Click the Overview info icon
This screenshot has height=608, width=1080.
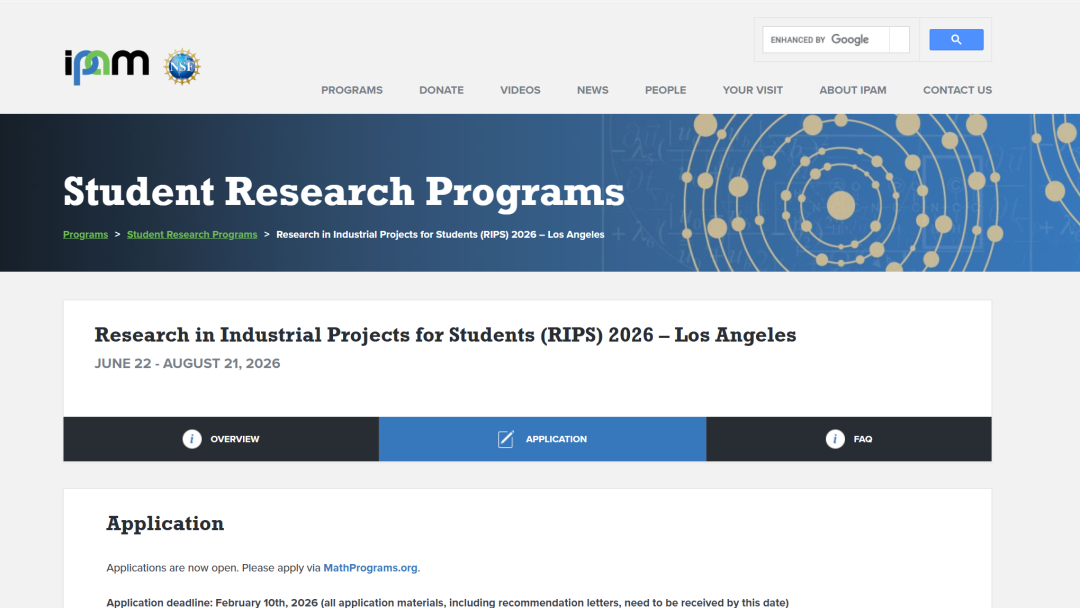tap(192, 439)
